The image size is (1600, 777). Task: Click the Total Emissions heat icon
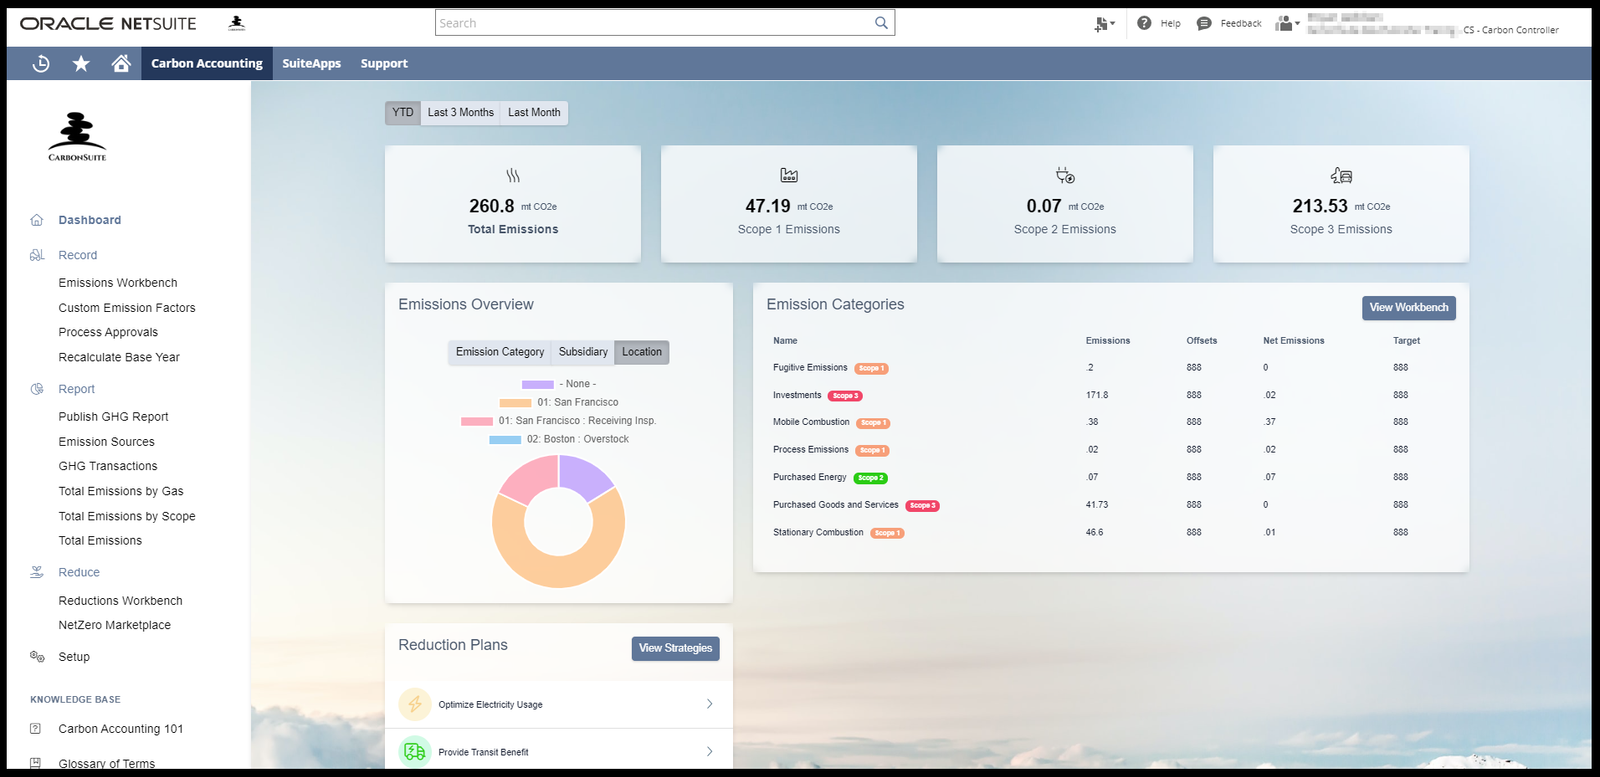tap(513, 176)
